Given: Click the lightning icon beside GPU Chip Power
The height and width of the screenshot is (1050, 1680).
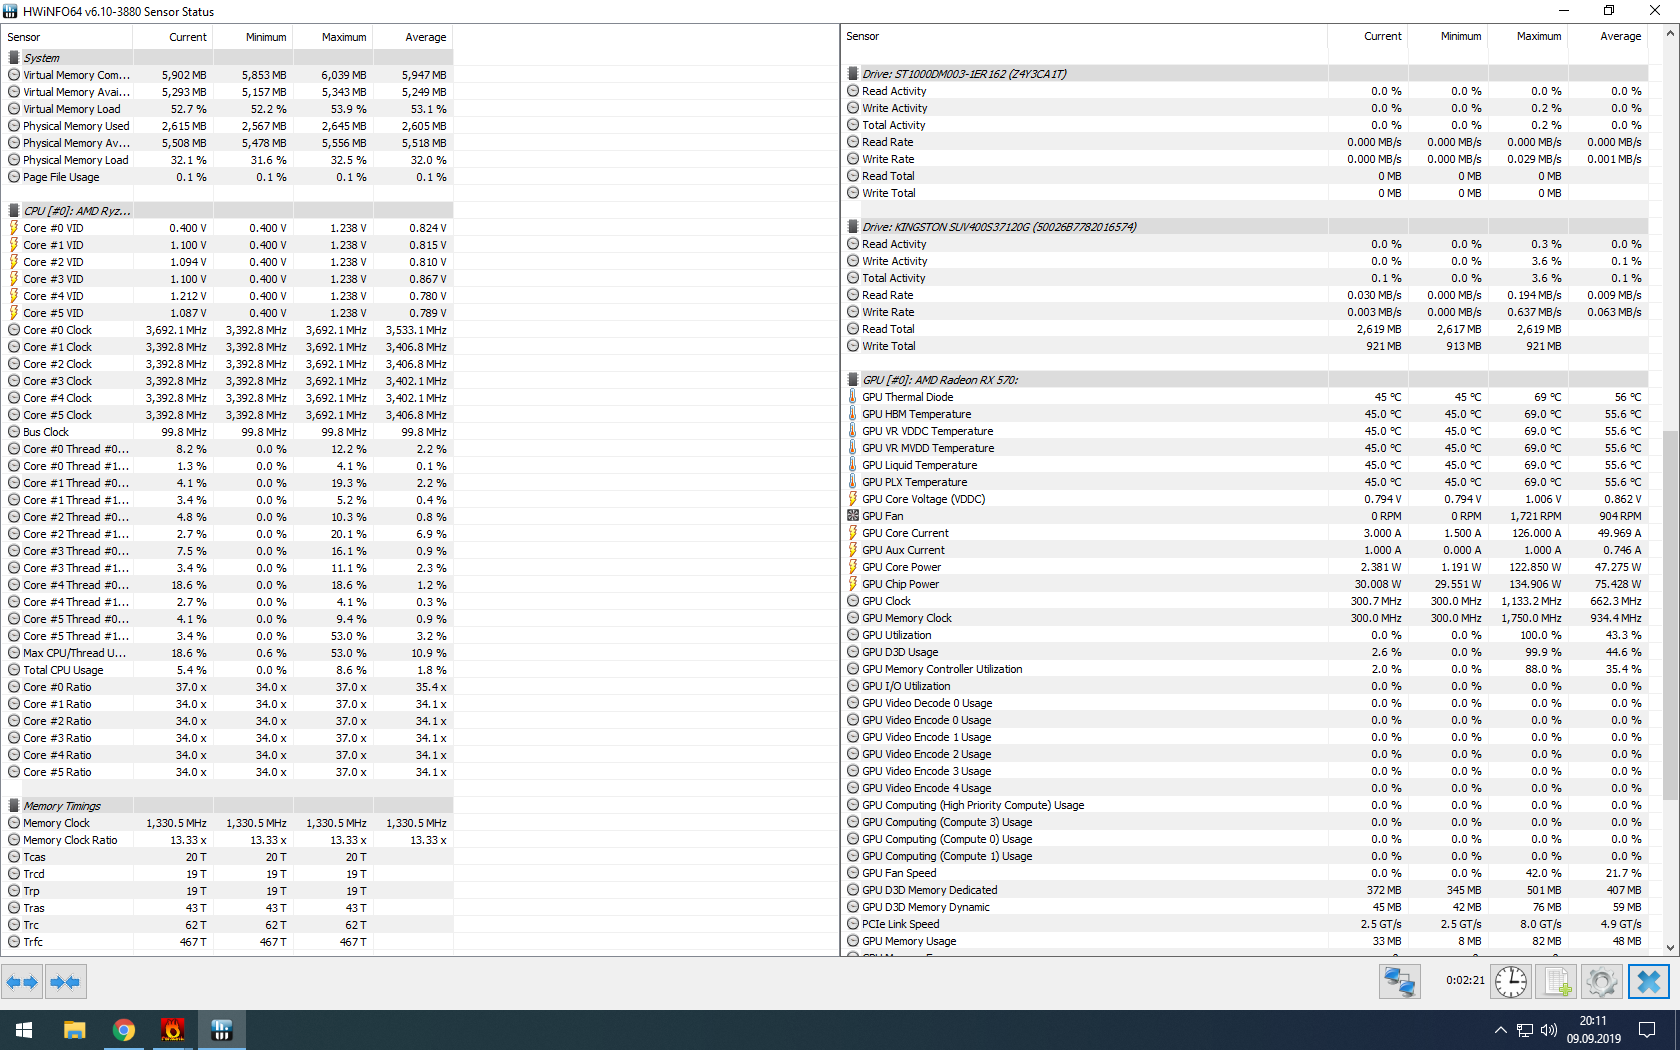Looking at the screenshot, I should click(x=853, y=584).
